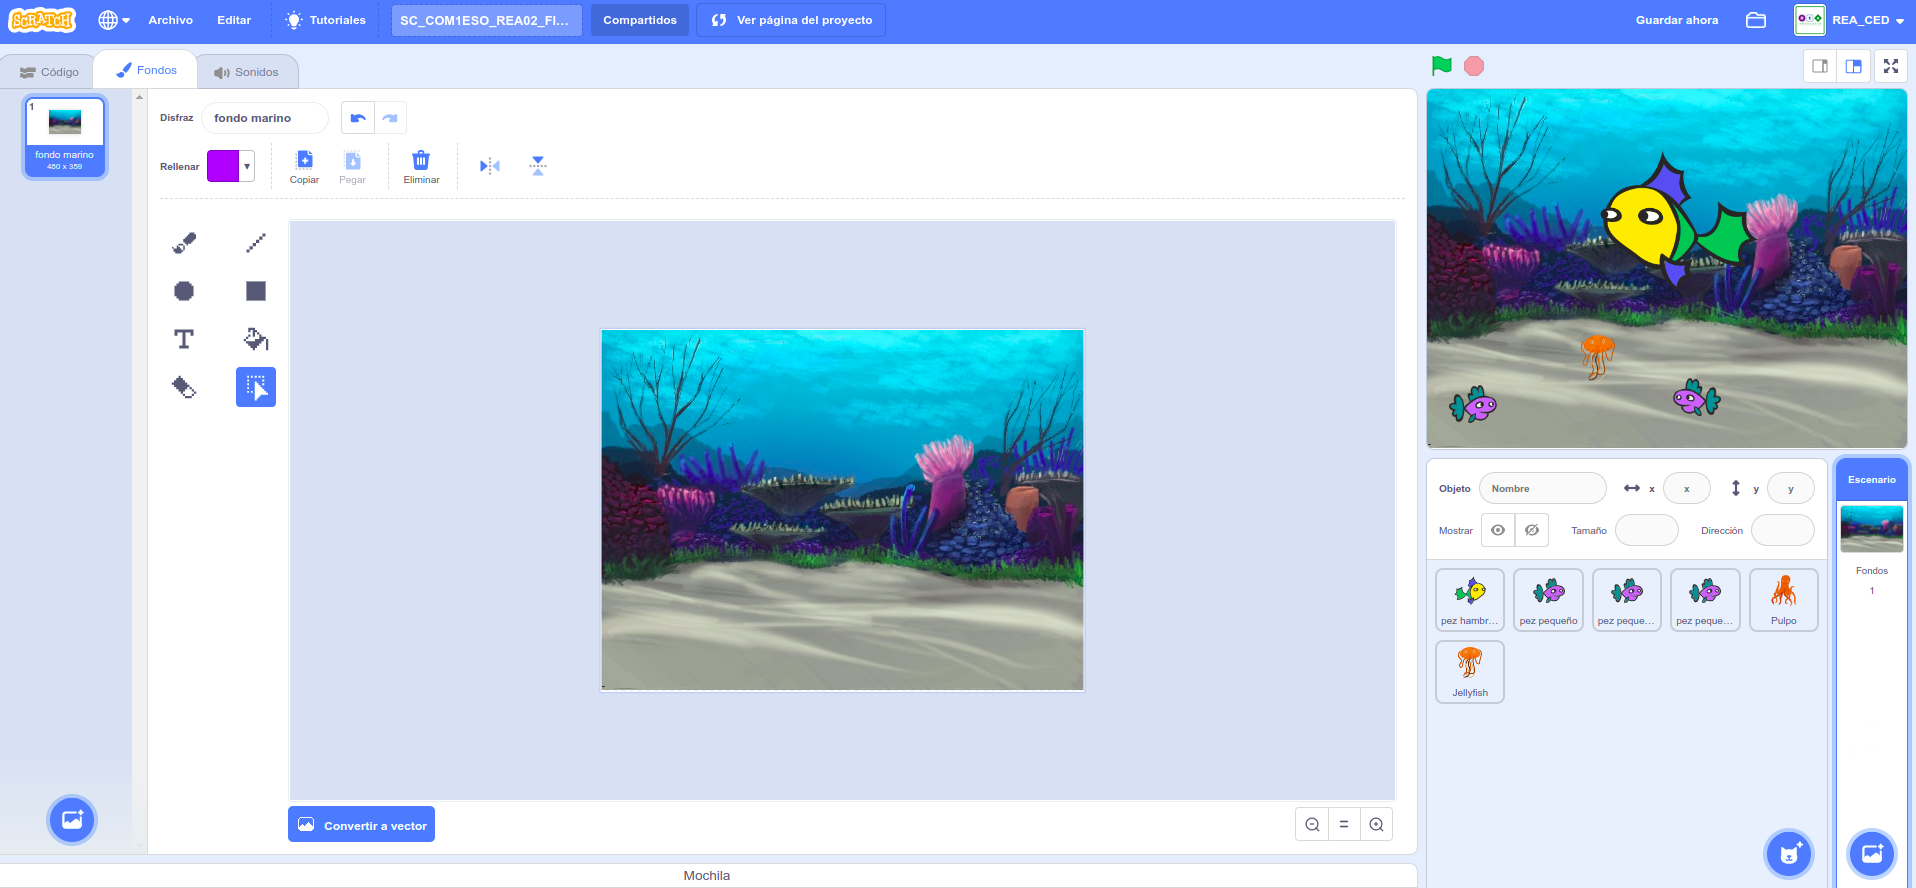This screenshot has height=888, width=1916.
Task: Click Ver página del proyecto
Action: (x=791, y=20)
